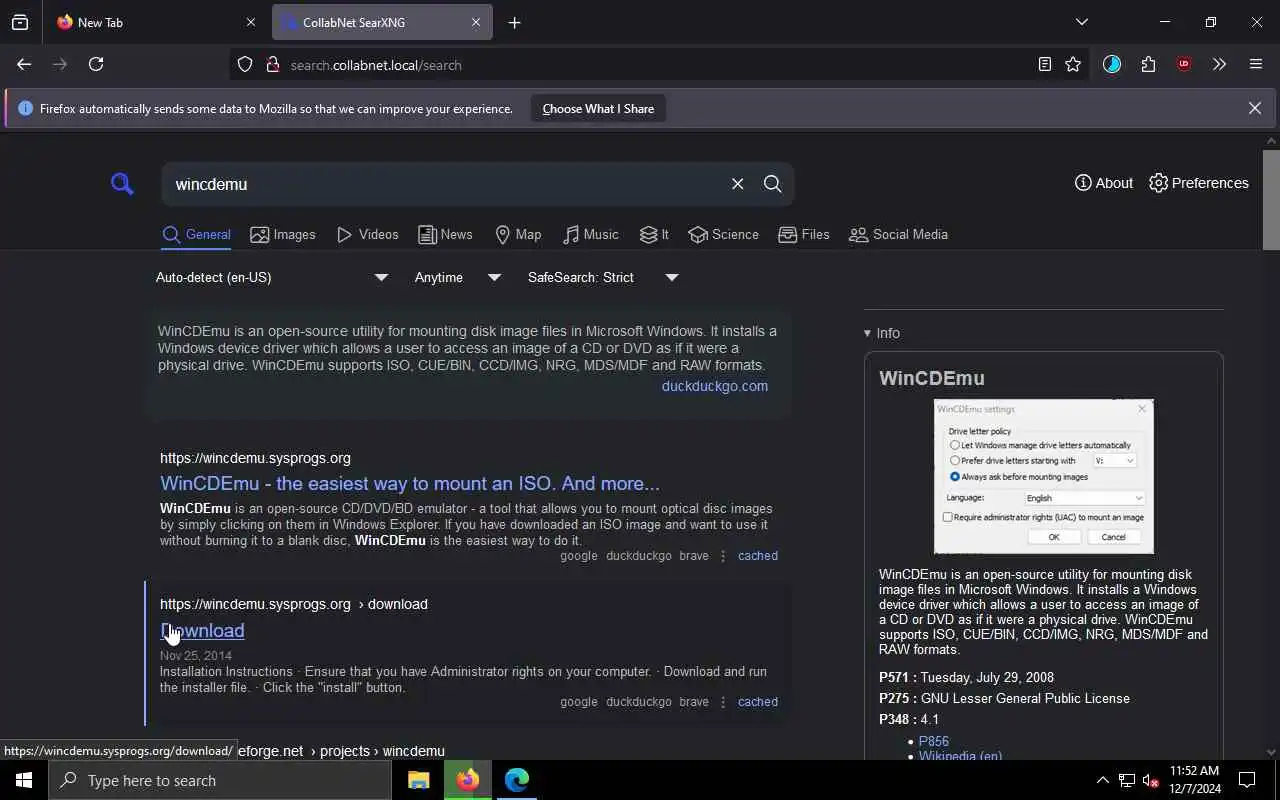Open cached version of Download result
Image resolution: width=1280 pixels, height=800 pixels.
[x=758, y=702]
